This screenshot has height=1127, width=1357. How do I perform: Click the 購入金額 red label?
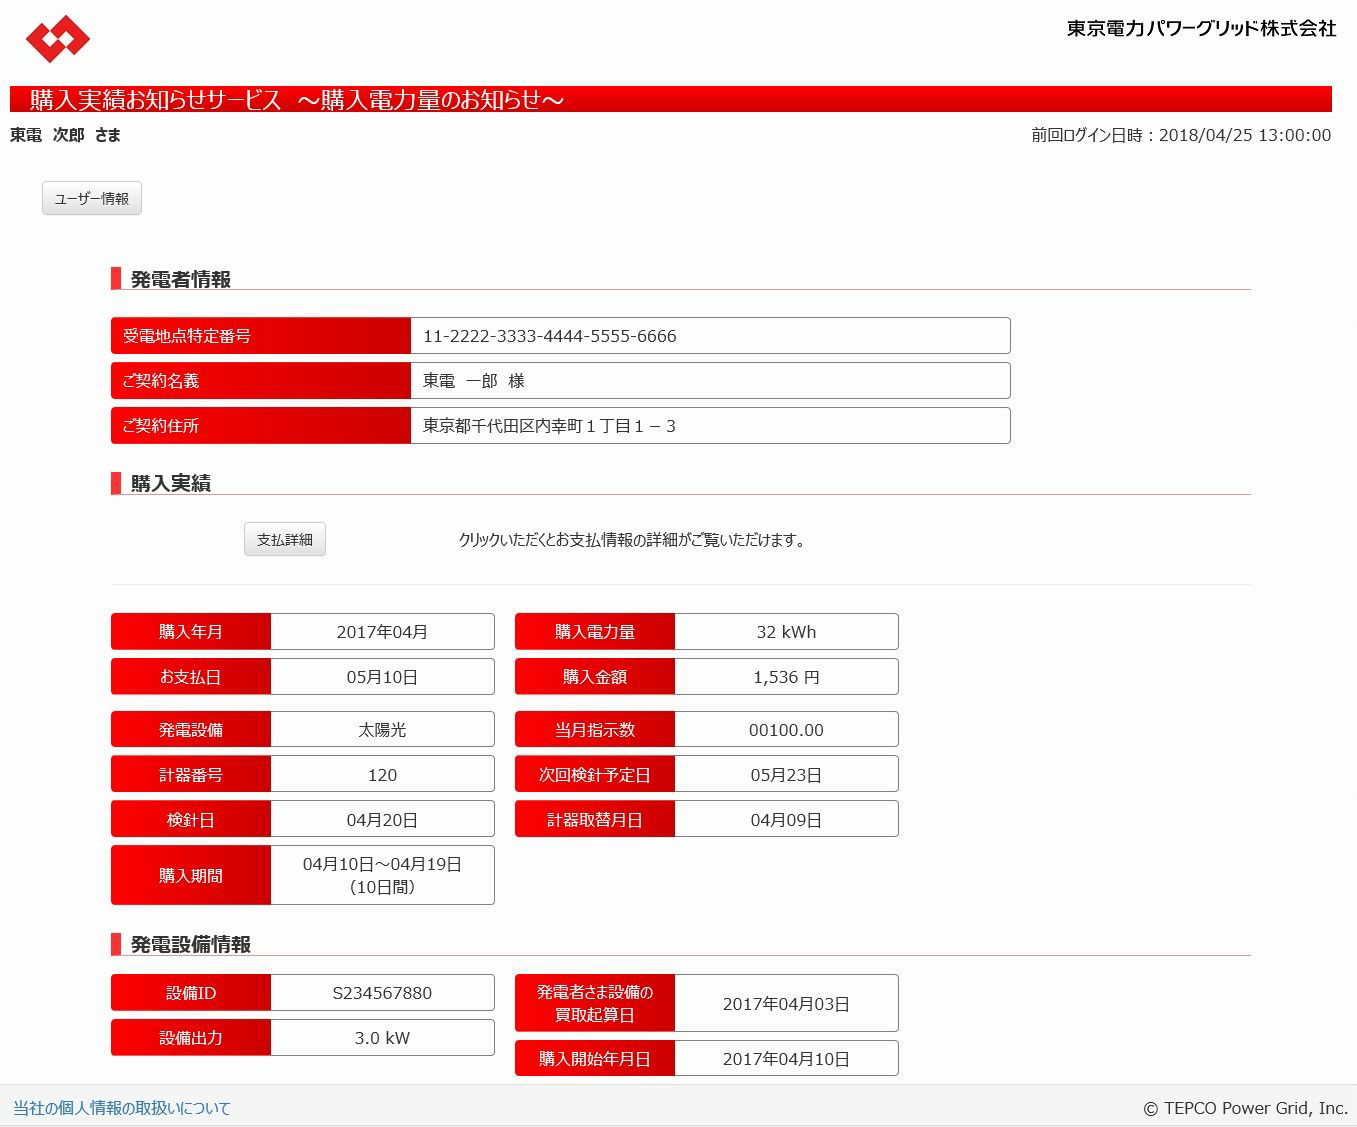click(595, 677)
